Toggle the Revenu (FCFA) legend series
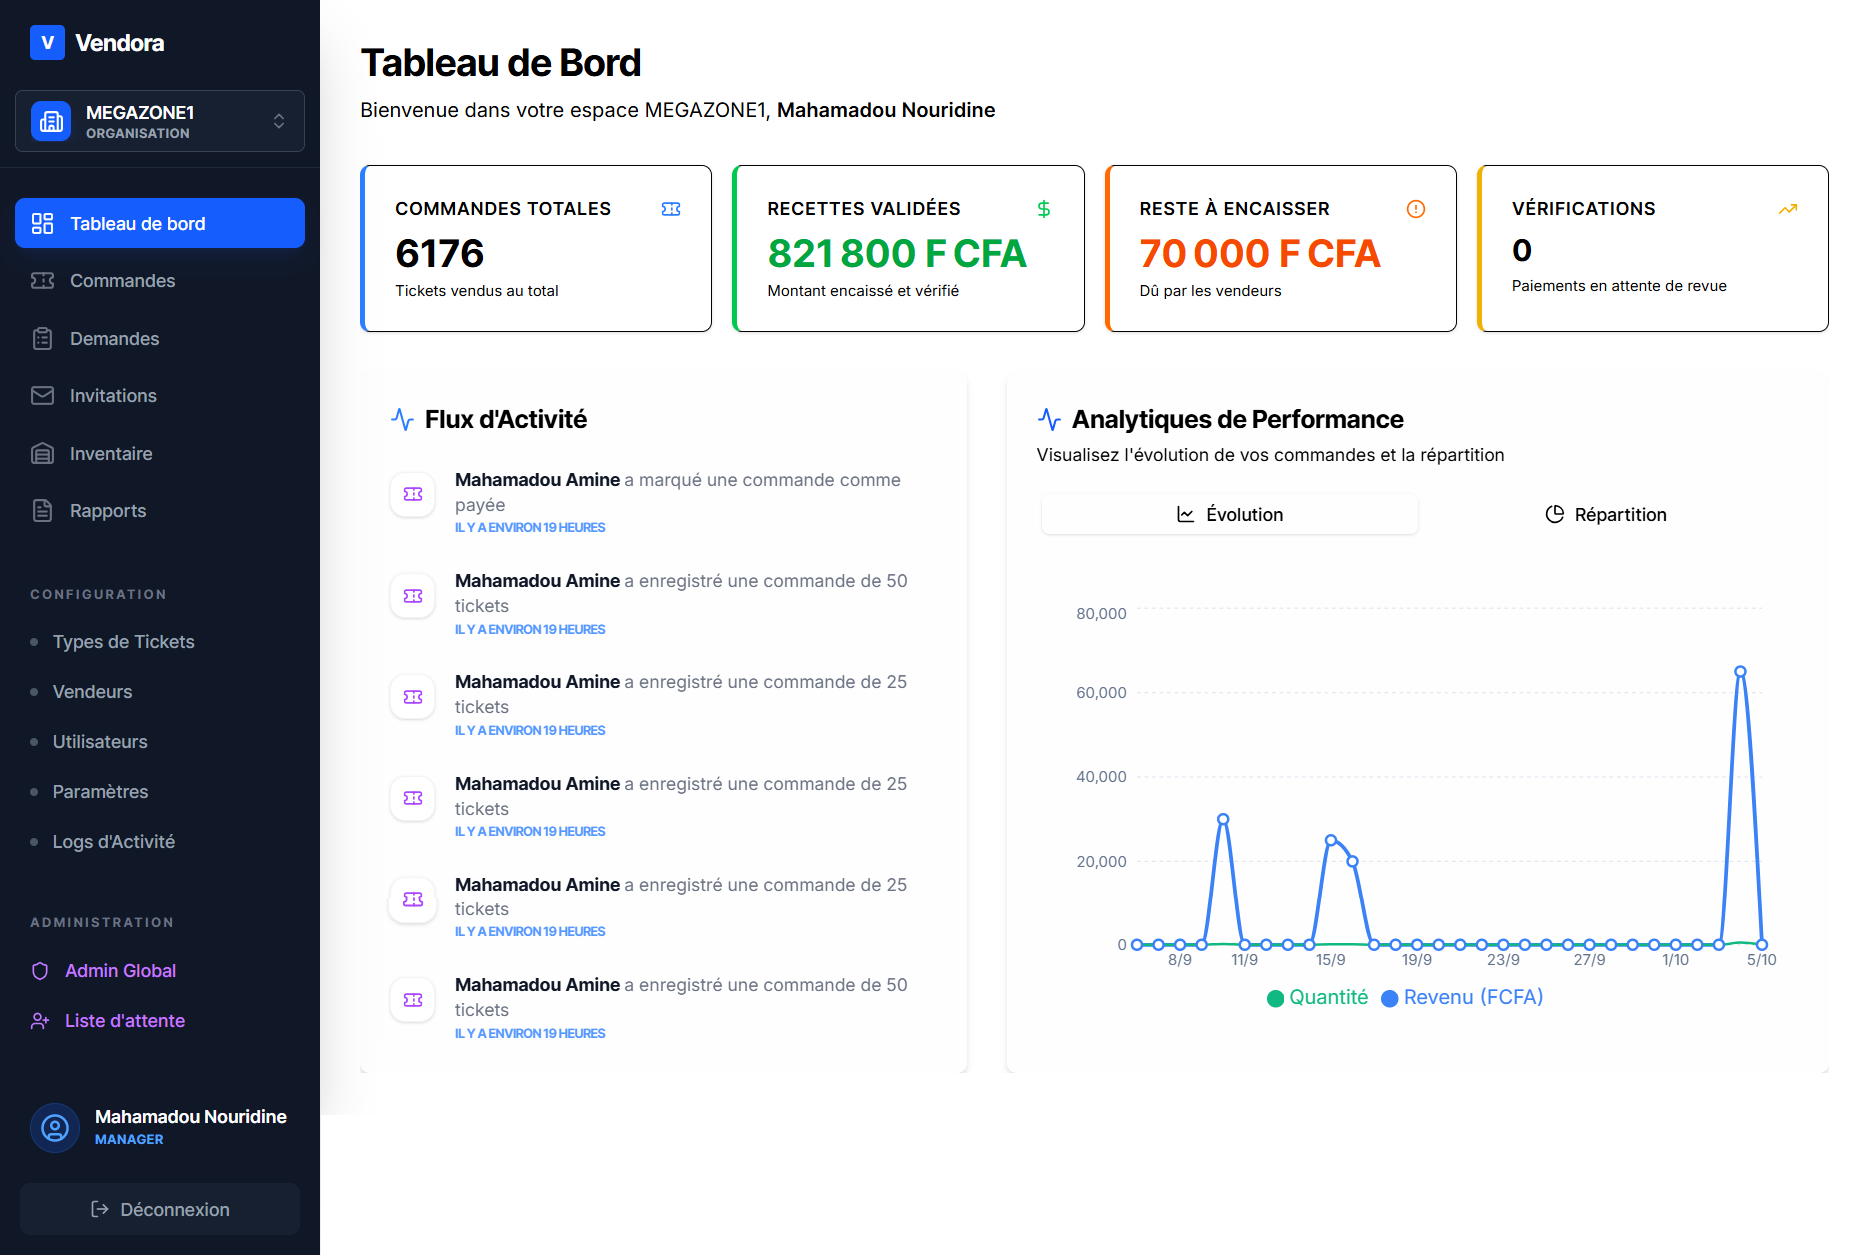Image resolution: width=1869 pixels, height=1257 pixels. pos(1462,997)
